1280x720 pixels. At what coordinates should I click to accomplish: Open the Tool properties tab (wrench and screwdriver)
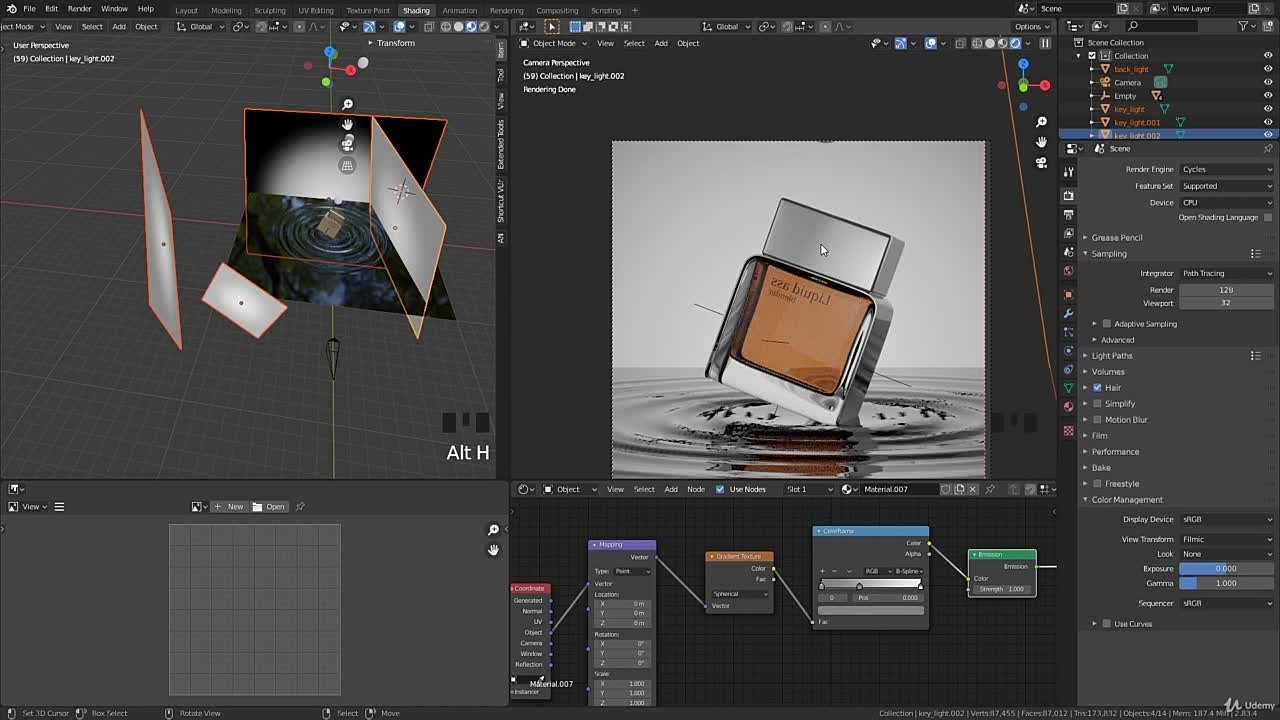click(x=1068, y=173)
